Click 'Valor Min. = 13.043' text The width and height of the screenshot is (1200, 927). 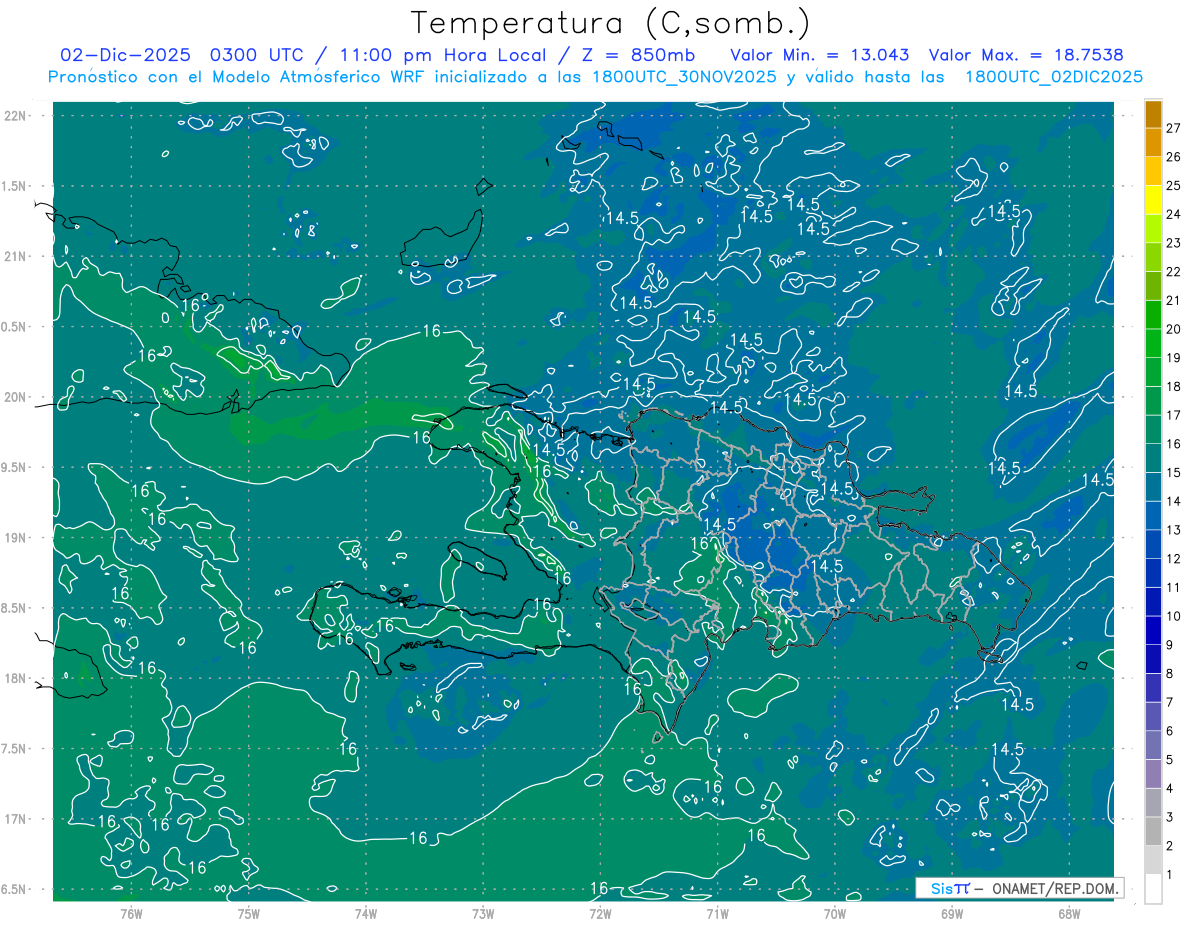820,55
